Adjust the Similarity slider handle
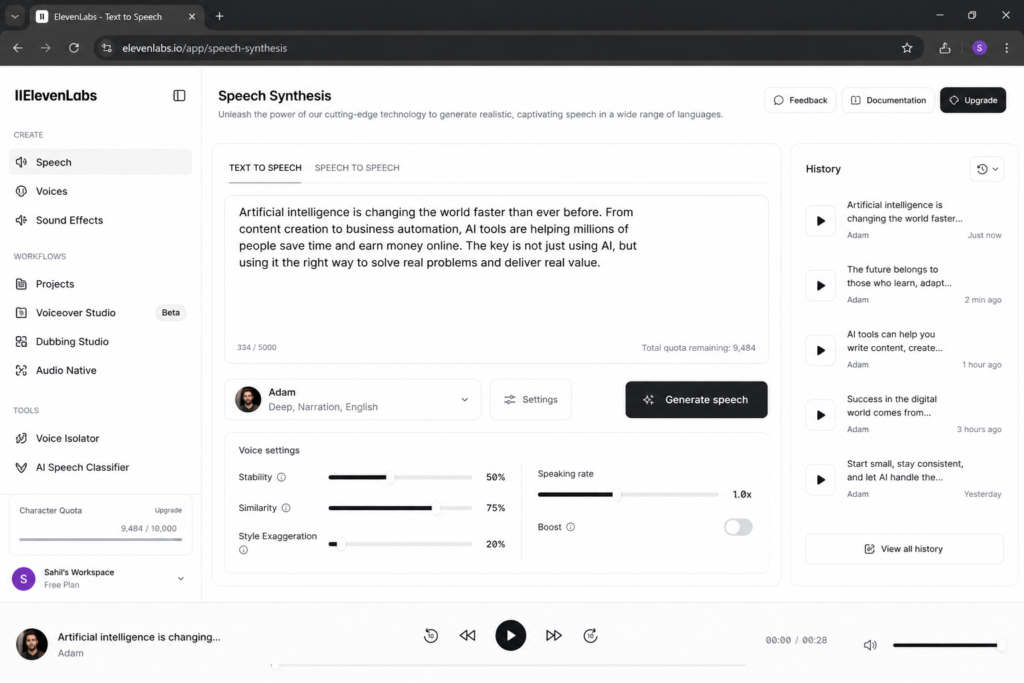1024x683 pixels. 436,508
